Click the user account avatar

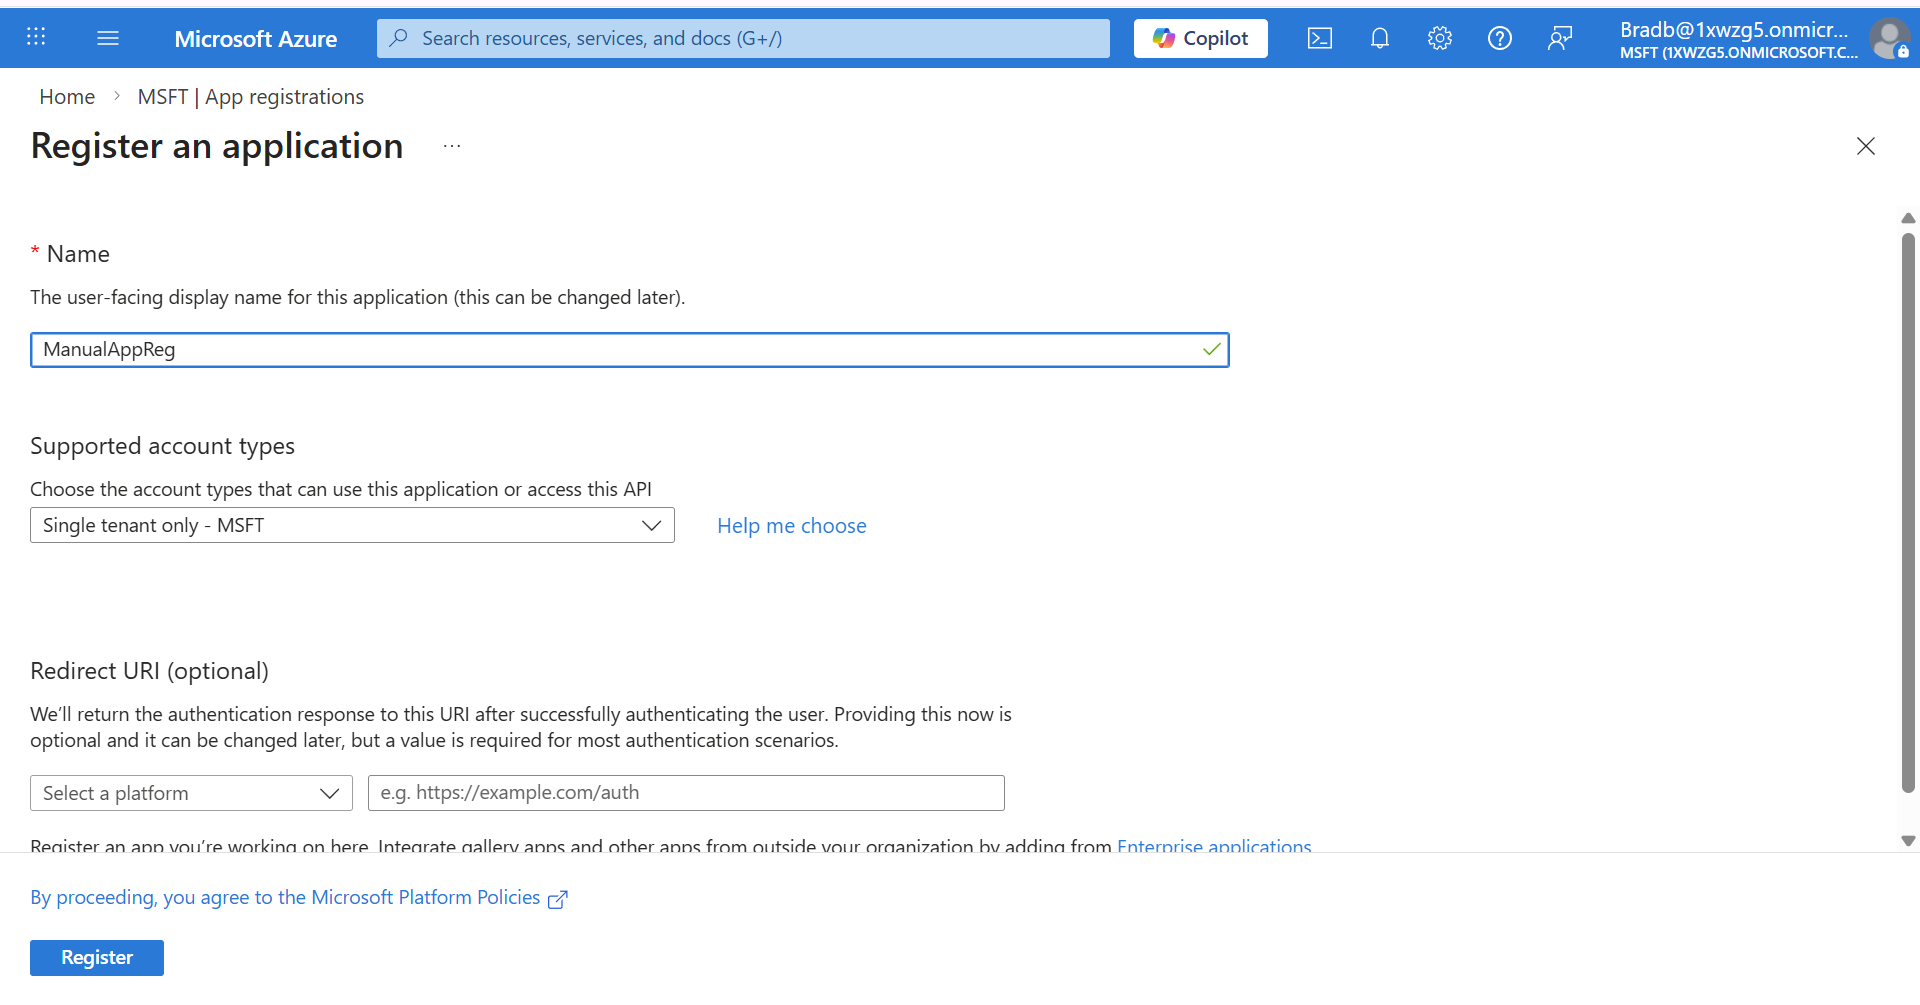pos(1889,39)
